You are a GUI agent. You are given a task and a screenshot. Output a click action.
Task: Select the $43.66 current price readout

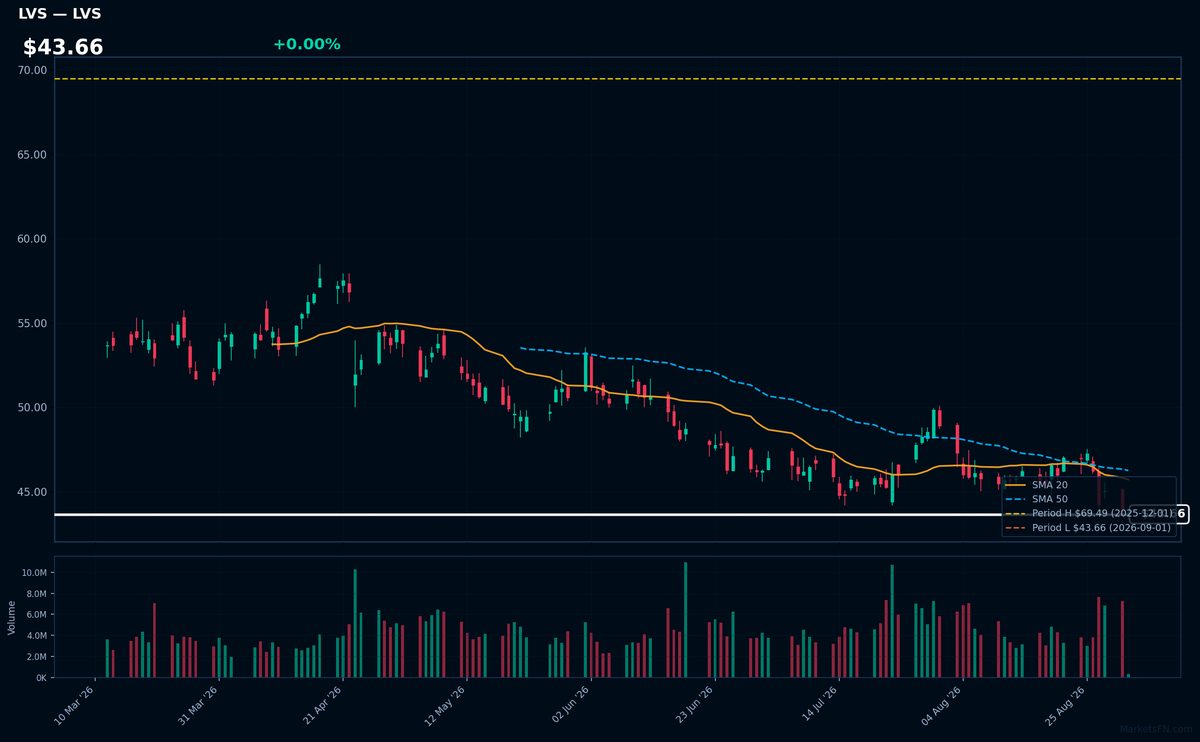tap(63, 47)
